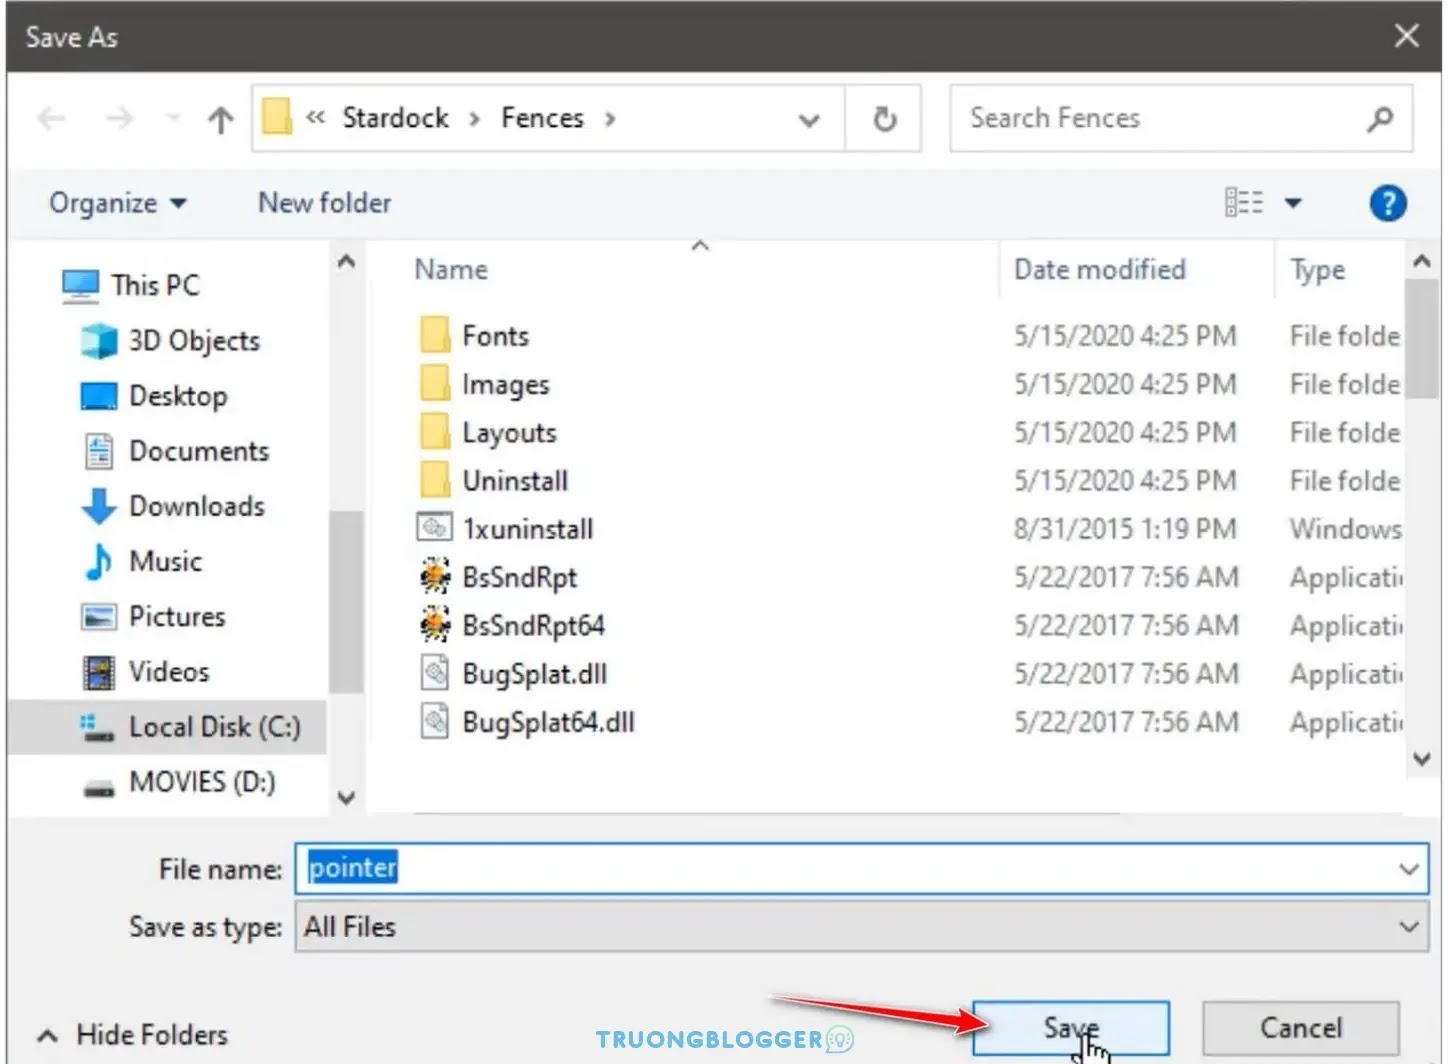Select This PC in navigation pane

[x=155, y=285]
